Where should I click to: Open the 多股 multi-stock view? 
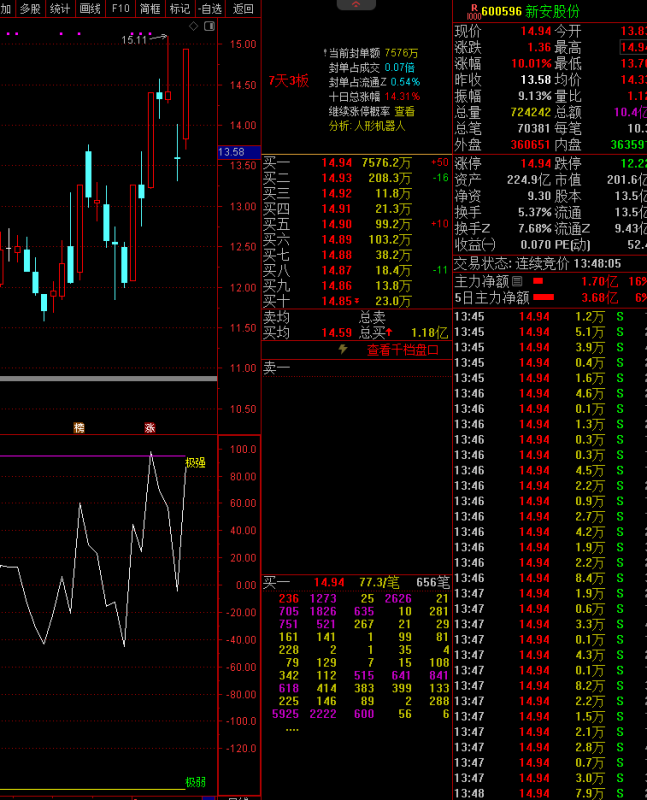coord(30,9)
